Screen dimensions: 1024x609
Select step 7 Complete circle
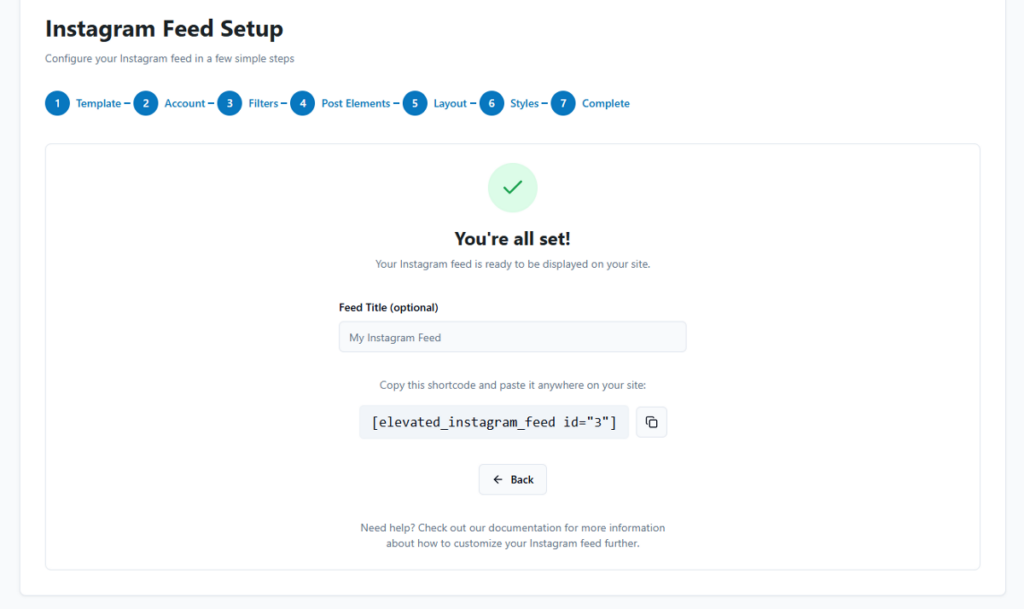[561, 103]
